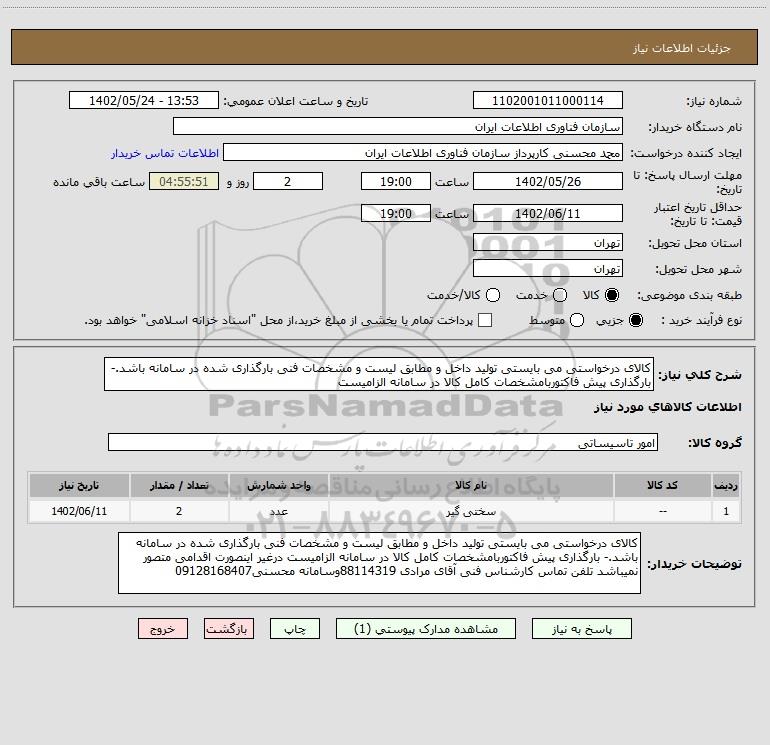770x745 pixels.
Task: Click the deadline hour field beside 1402/05/26
Action: (396, 182)
